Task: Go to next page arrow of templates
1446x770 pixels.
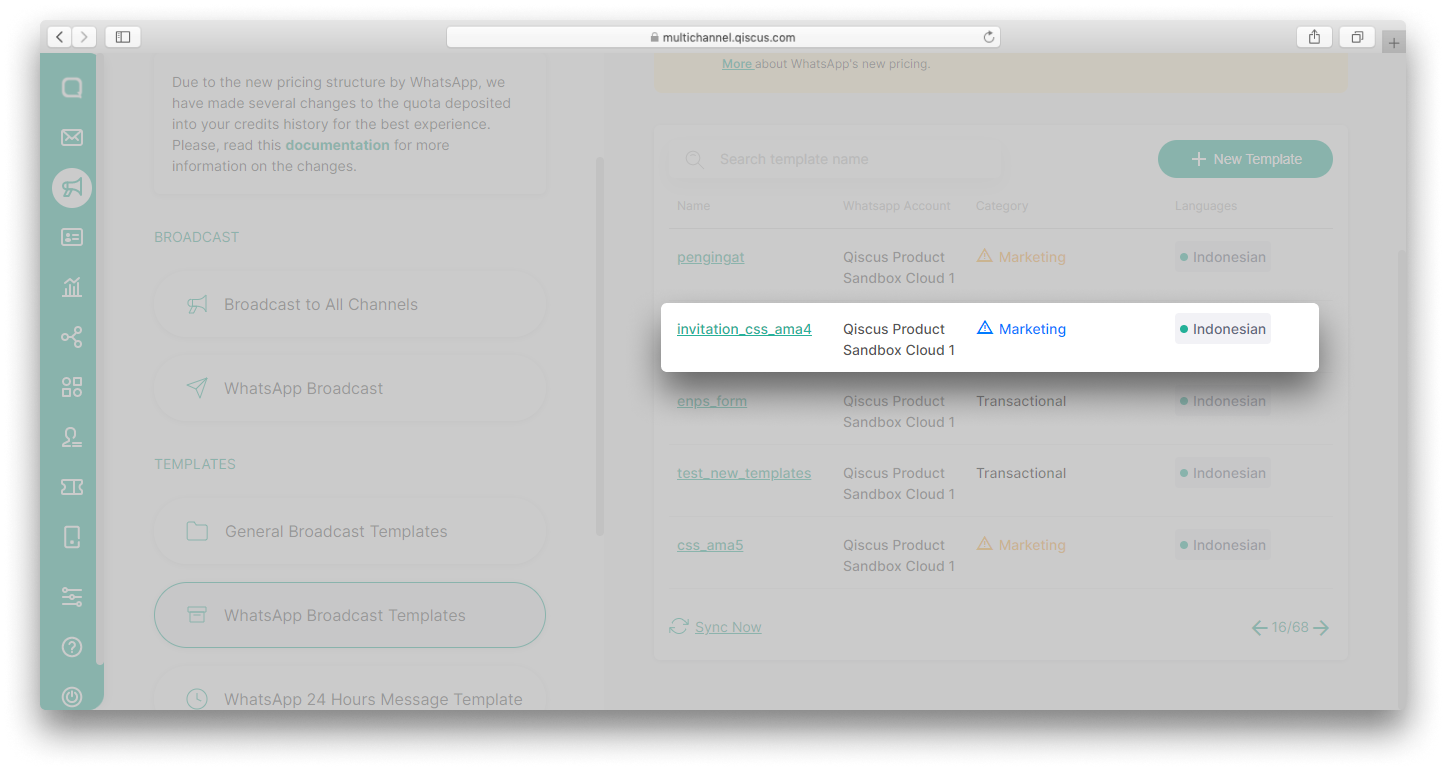Action: [x=1321, y=628]
